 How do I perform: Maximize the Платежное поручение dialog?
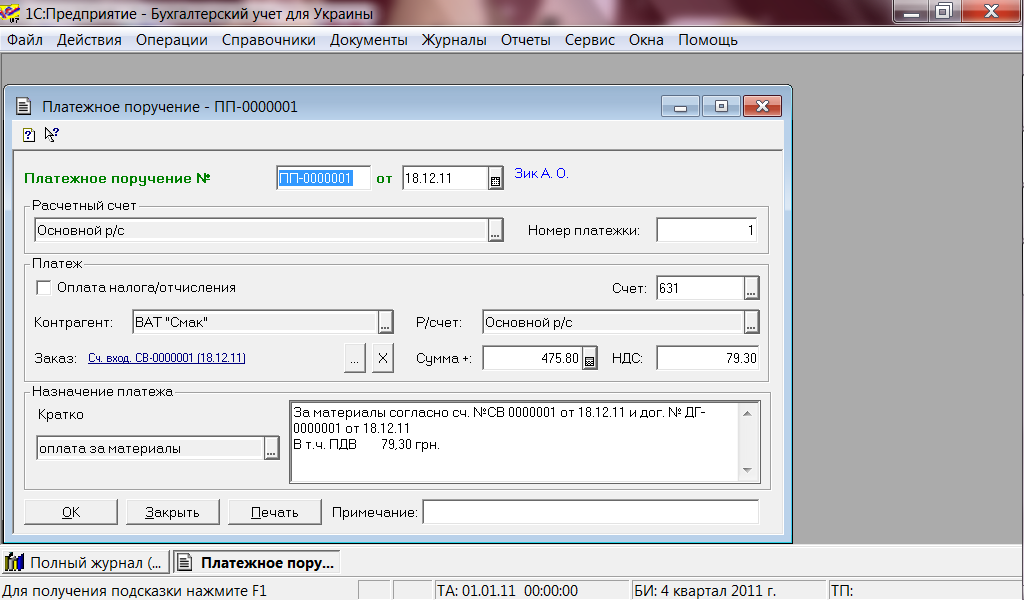pos(721,106)
